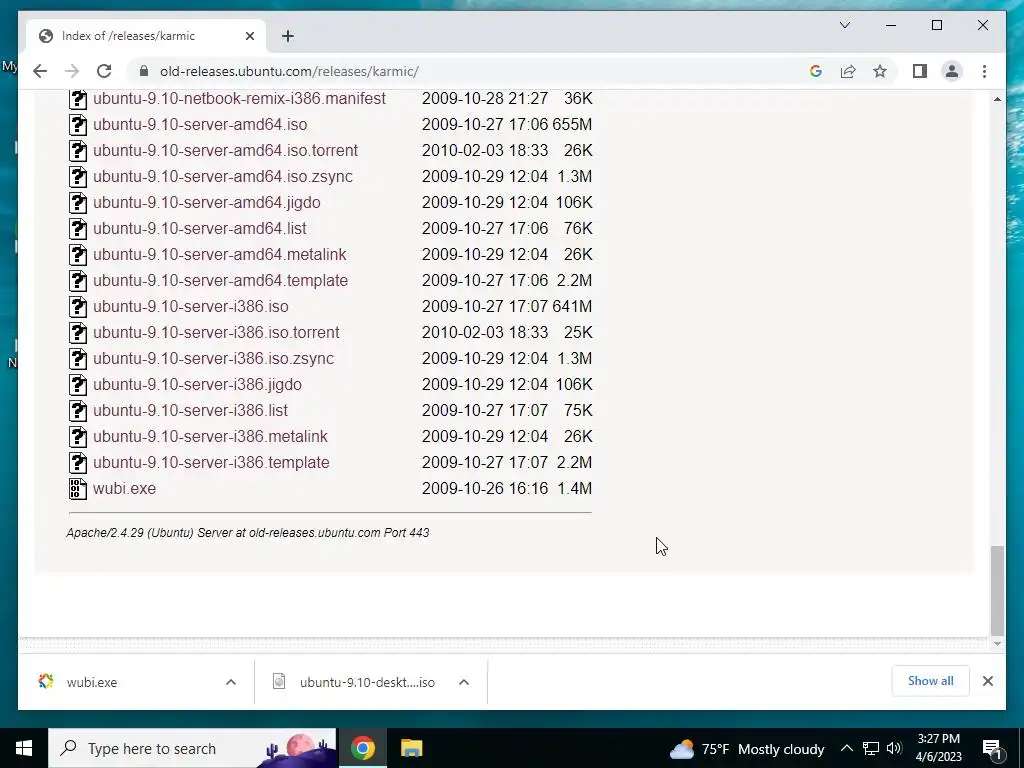Image resolution: width=1024 pixels, height=768 pixels.
Task: Show hidden system tray icons
Action: pyautogui.click(x=846, y=748)
